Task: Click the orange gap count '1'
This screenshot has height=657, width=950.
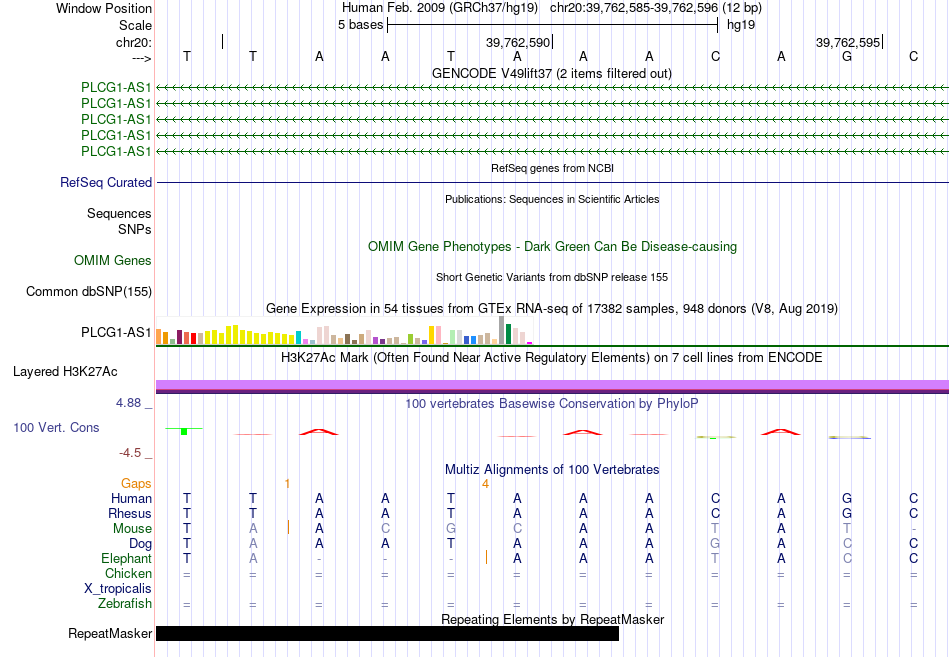Action: [287, 484]
